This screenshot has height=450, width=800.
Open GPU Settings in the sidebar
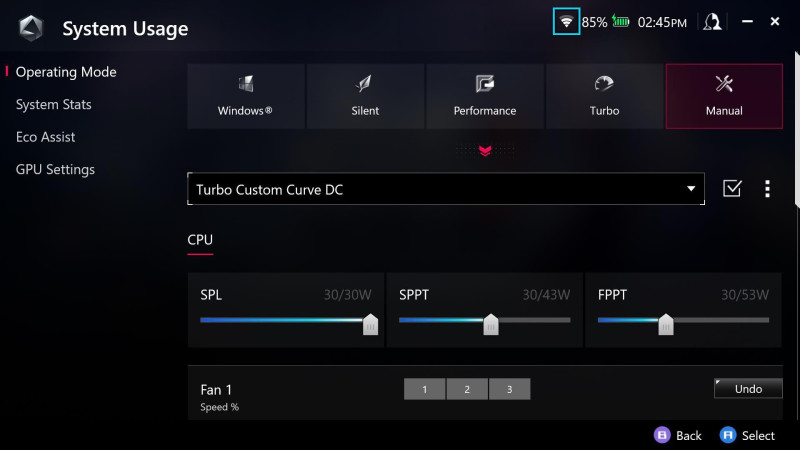55,169
